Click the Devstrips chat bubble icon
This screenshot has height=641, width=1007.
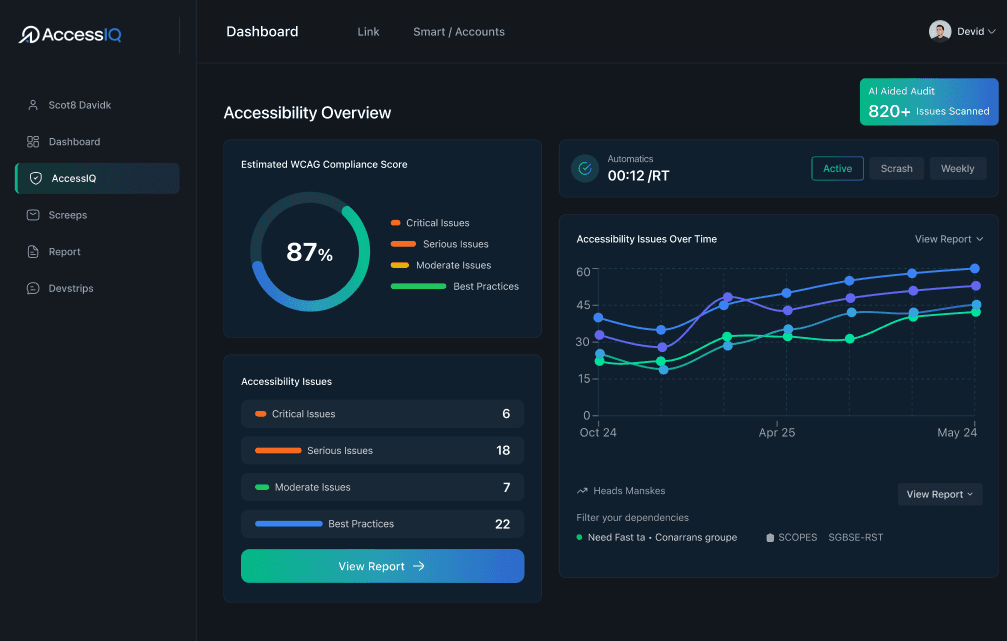point(33,288)
